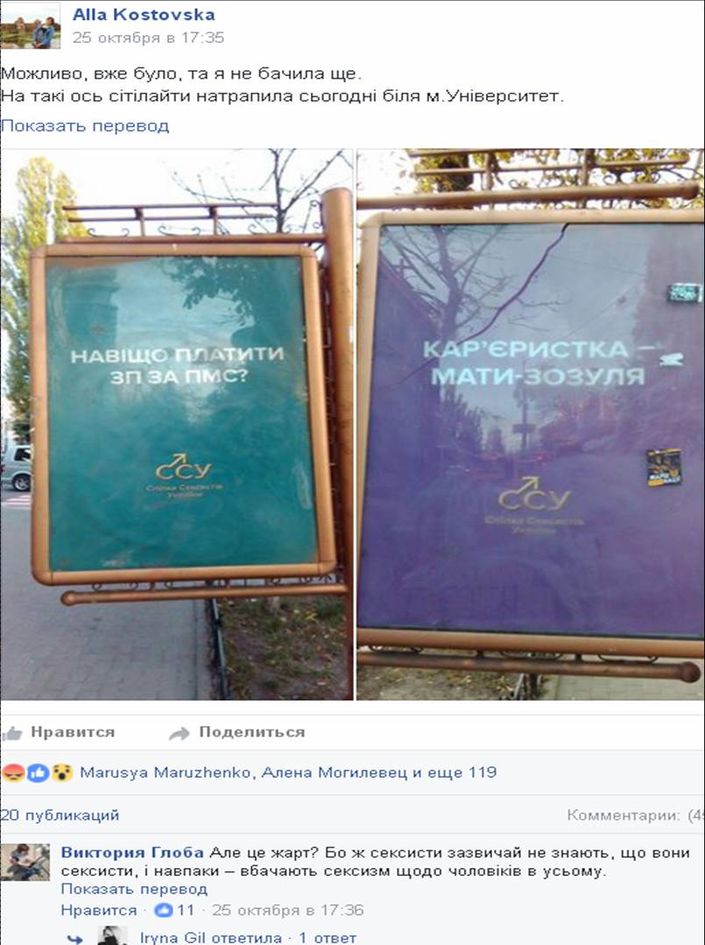Share the post via Поделиться
The image size is (705, 945).
tap(252, 732)
